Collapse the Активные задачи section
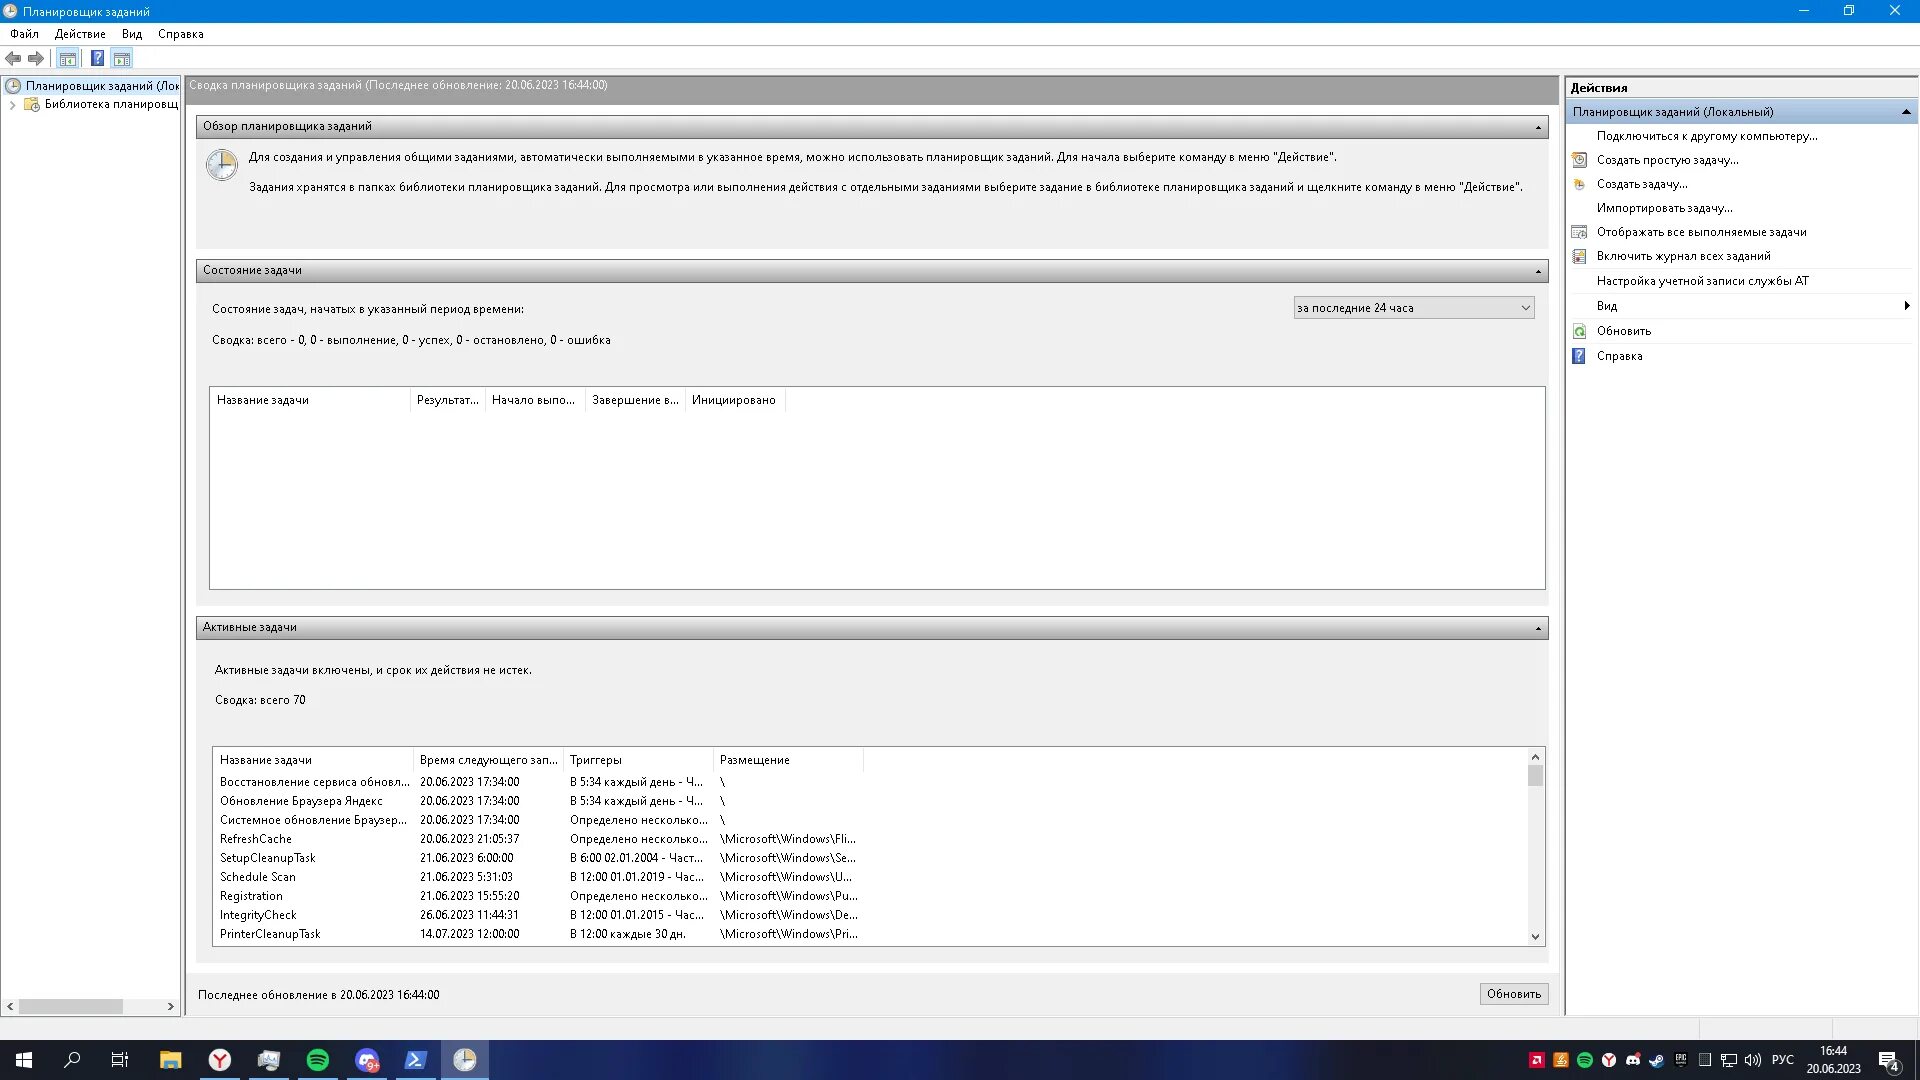The image size is (1920, 1080). point(1538,628)
